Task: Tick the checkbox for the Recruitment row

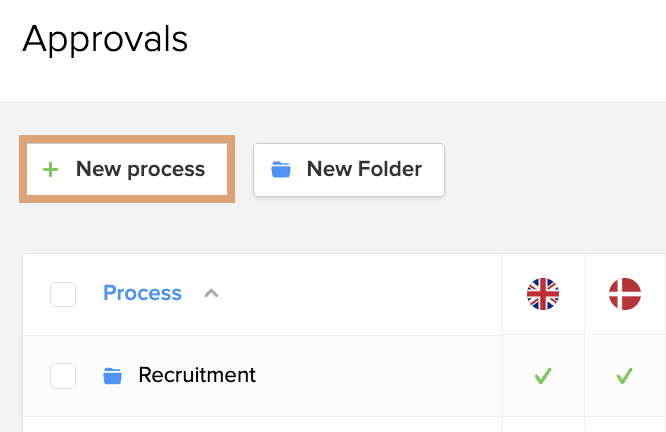Action: (63, 376)
